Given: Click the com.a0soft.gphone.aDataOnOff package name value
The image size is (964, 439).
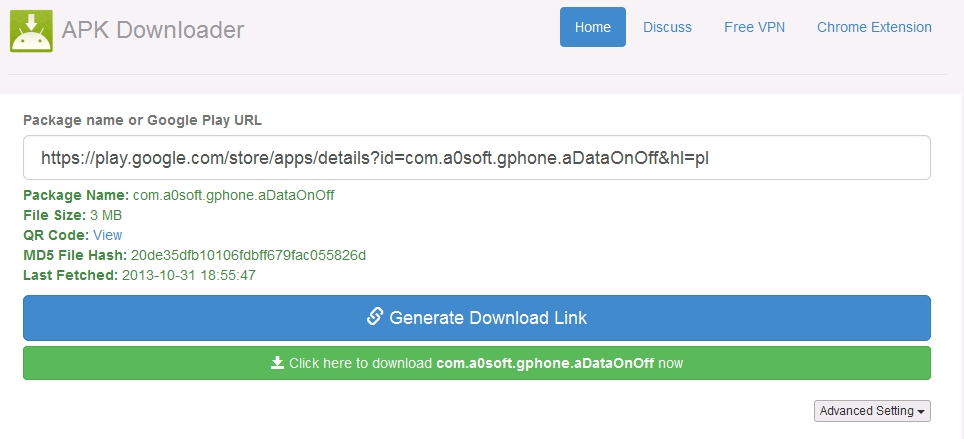Looking at the screenshot, I should (x=233, y=195).
